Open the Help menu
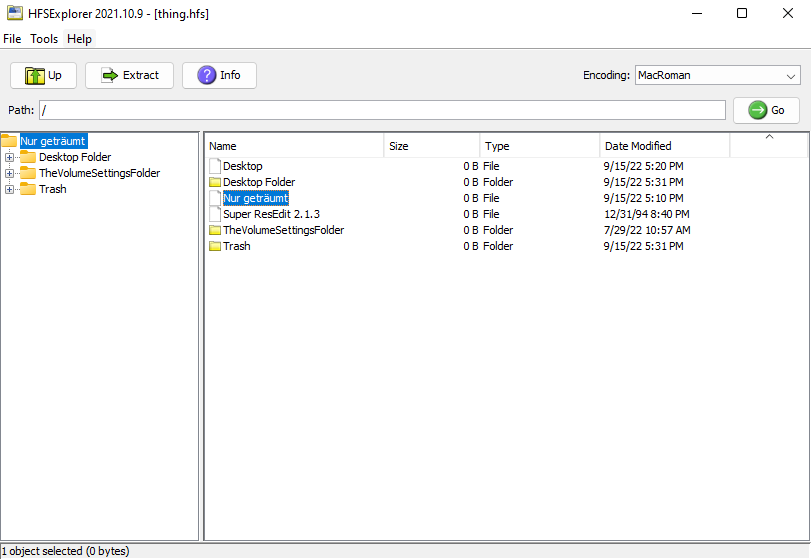Screen dimensions: 811x559 79,39
